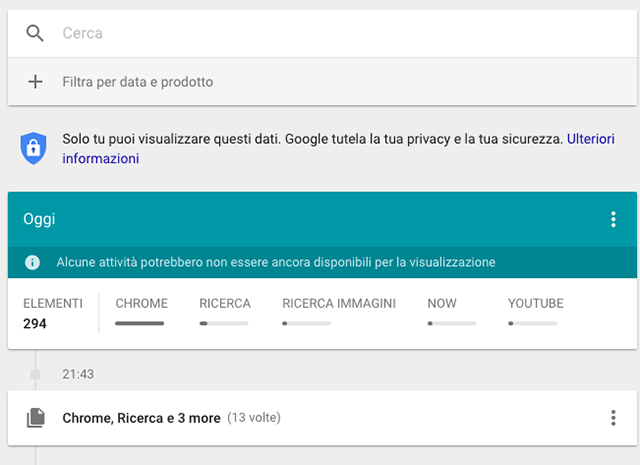640x465 pixels.
Task: Click the document bundle icon
Action: tap(36, 418)
